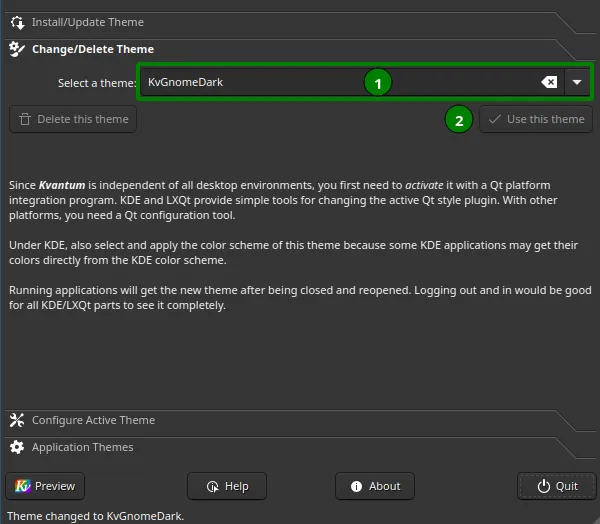Click the Use this theme button
The image size is (600, 524).
tap(536, 119)
